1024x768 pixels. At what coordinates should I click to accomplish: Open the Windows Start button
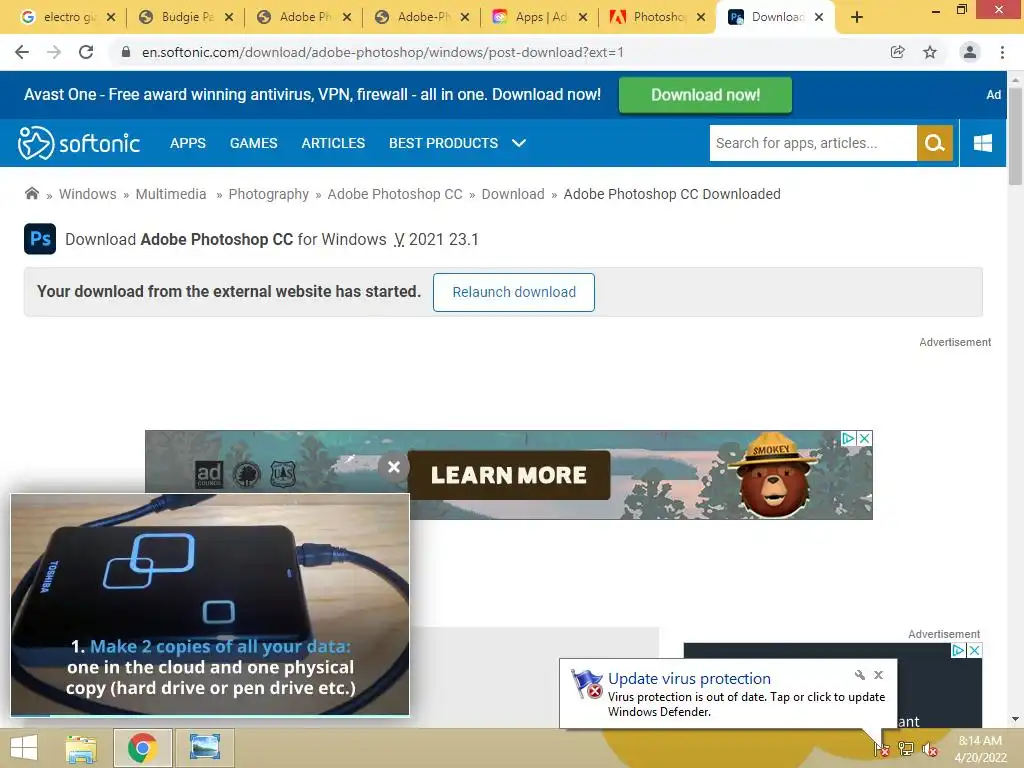pos(24,748)
